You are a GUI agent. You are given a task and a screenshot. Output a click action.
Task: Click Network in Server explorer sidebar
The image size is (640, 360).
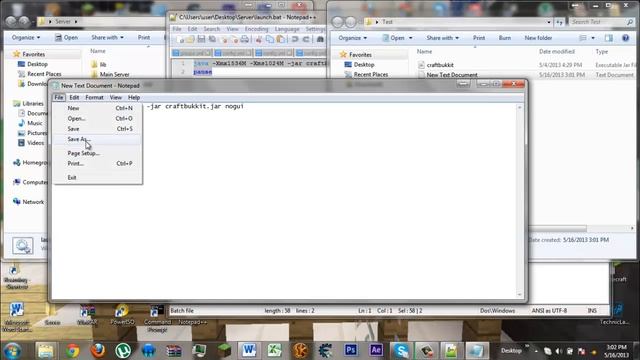(33, 202)
